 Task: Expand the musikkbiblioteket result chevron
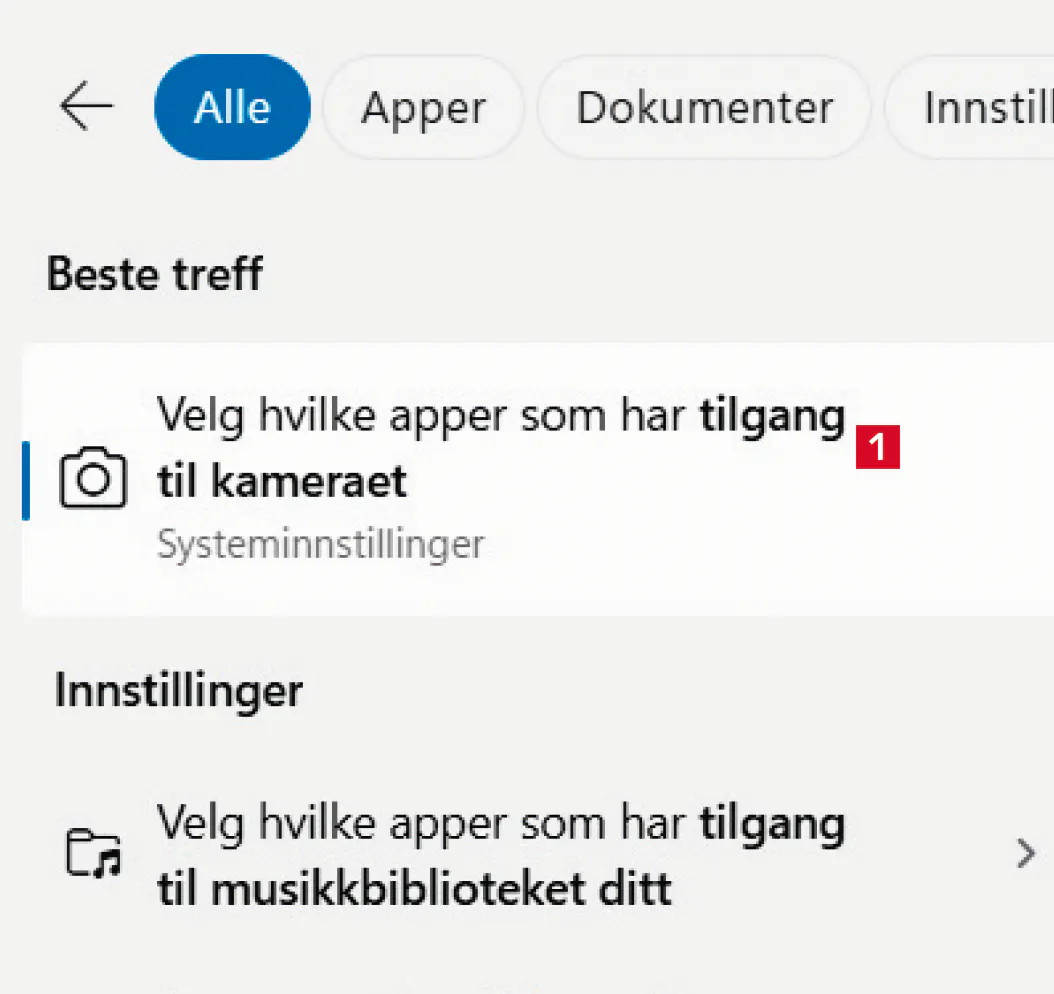tap(1024, 853)
